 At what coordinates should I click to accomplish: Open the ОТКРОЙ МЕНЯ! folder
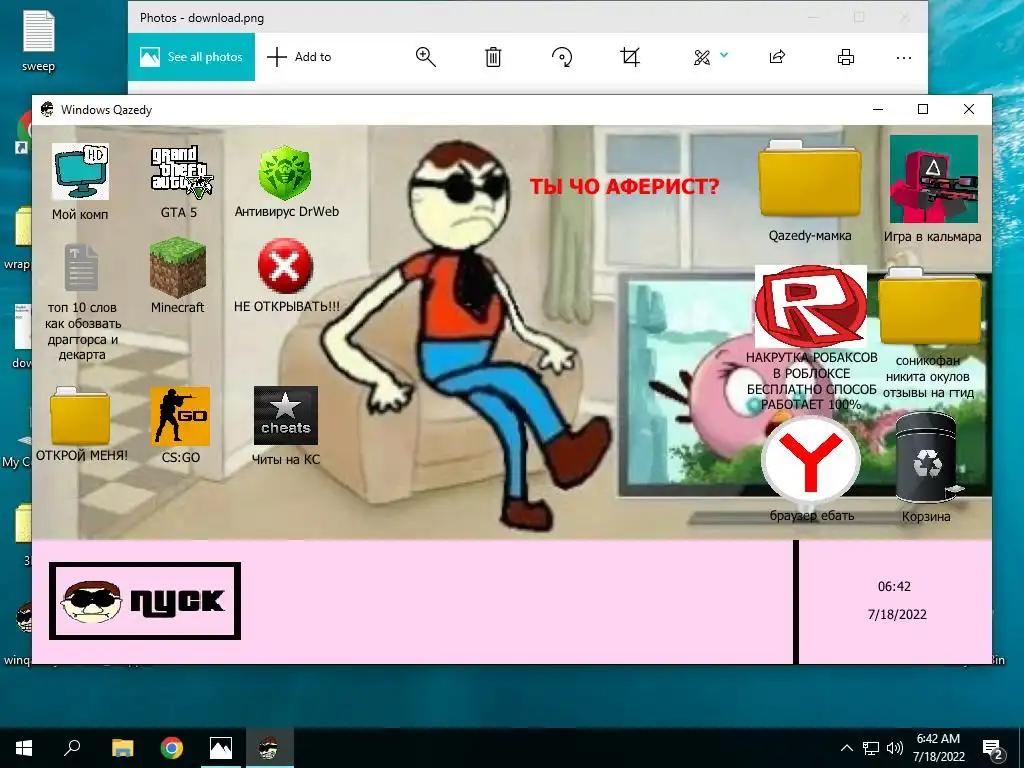80,416
